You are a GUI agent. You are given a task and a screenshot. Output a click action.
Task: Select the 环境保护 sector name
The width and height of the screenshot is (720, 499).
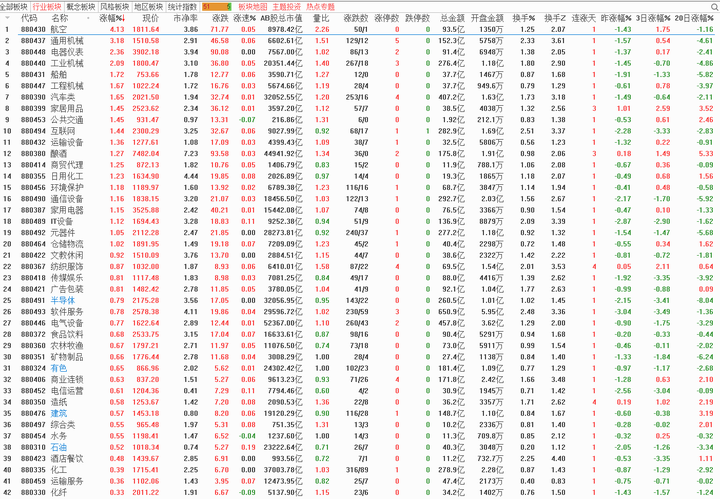[x=67, y=187]
